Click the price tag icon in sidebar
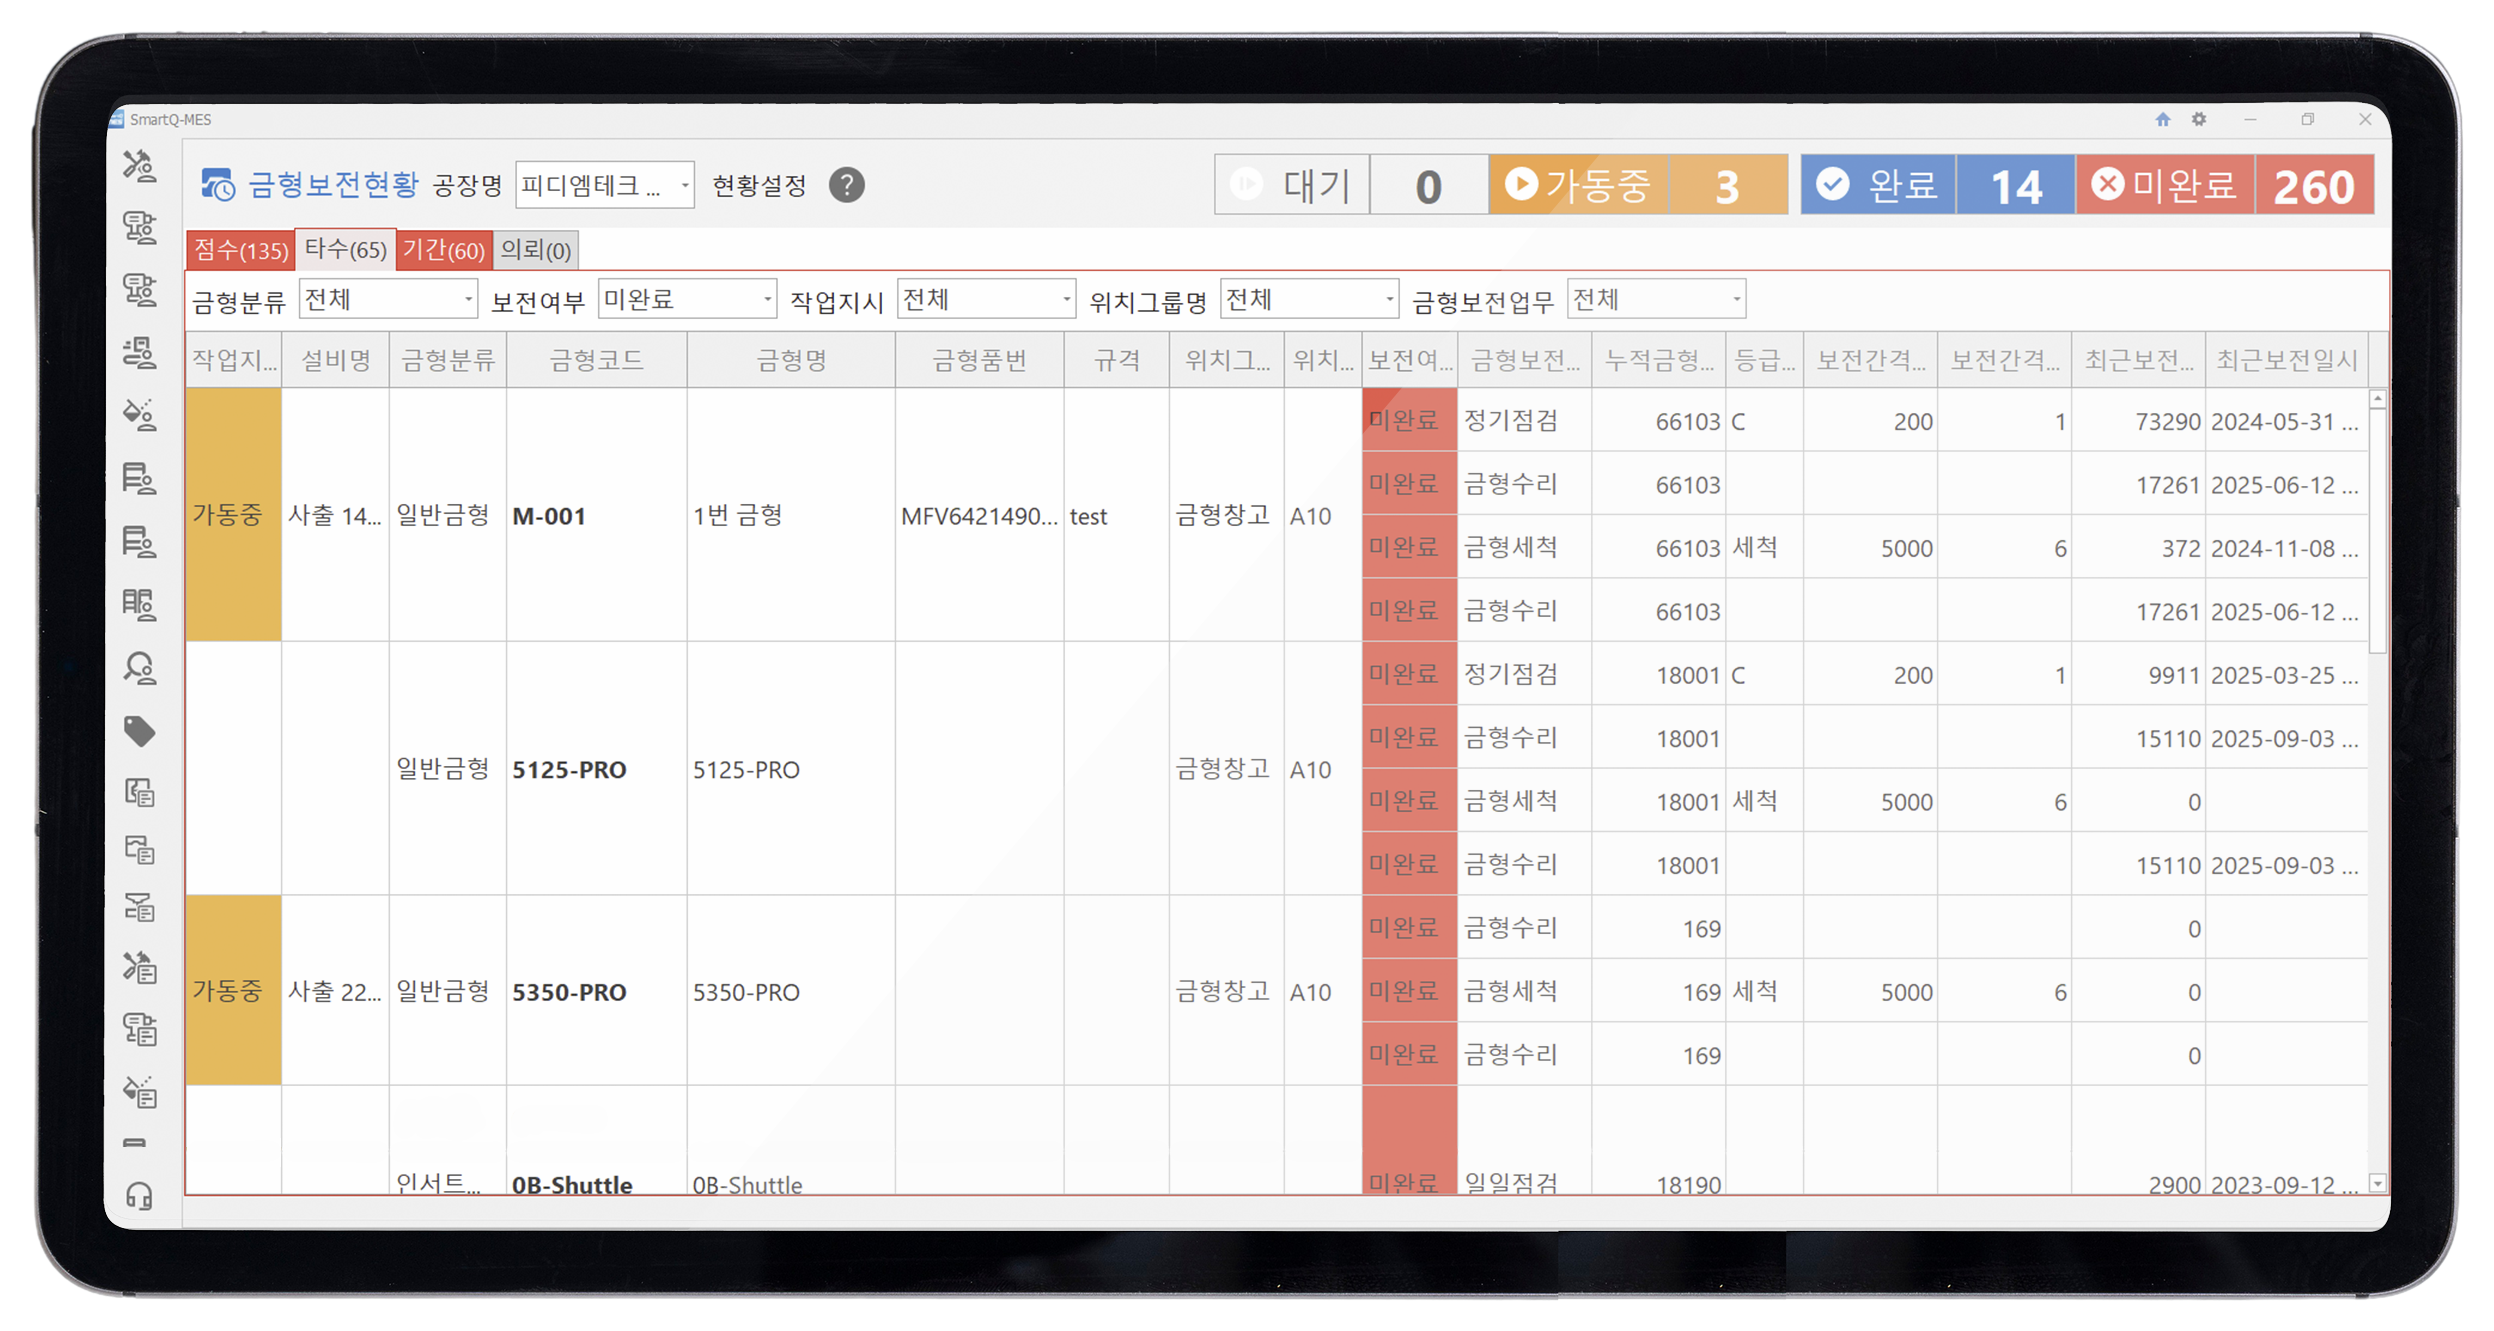Image resolution: width=2494 pixels, height=1331 pixels. [x=139, y=731]
